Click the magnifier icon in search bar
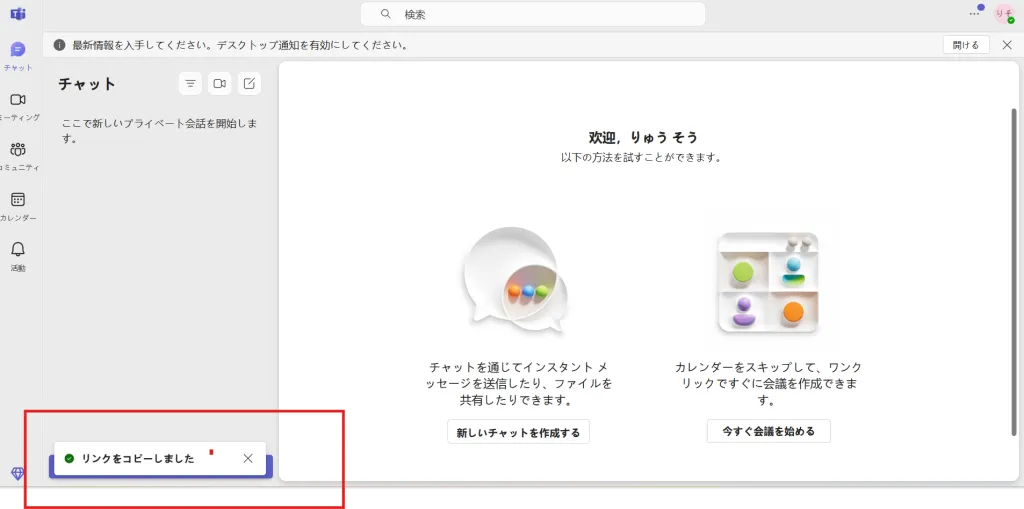1024x509 pixels. click(386, 14)
